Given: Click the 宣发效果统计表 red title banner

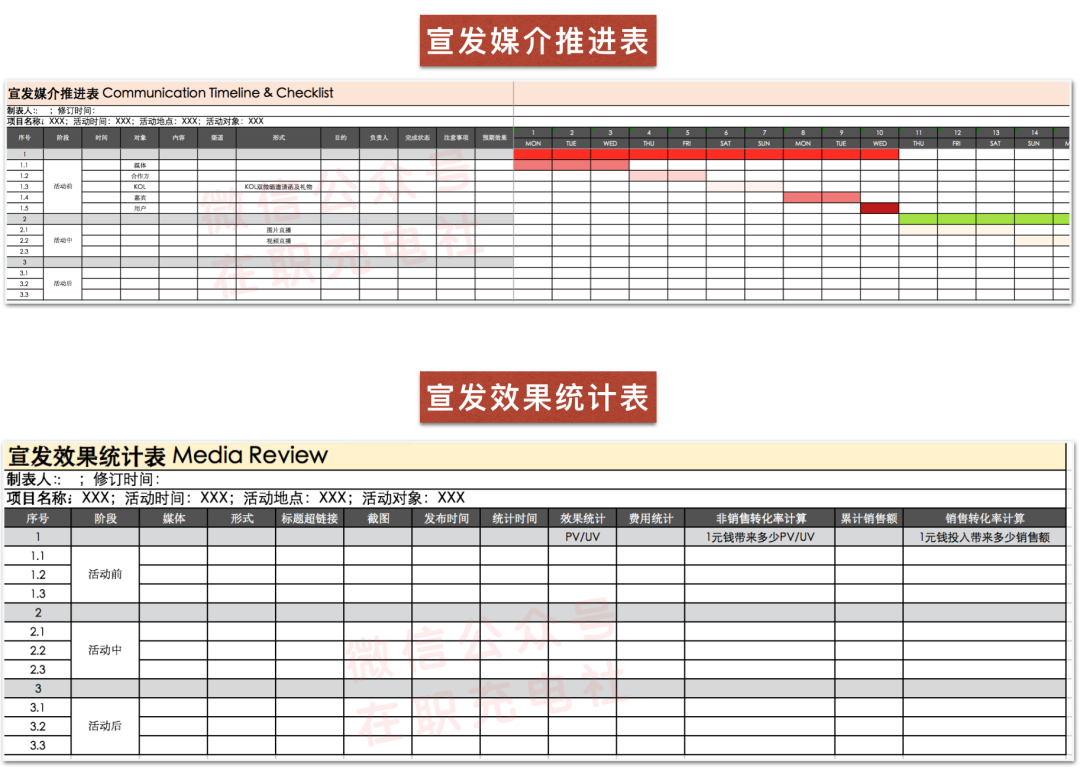Looking at the screenshot, I should point(537,397).
